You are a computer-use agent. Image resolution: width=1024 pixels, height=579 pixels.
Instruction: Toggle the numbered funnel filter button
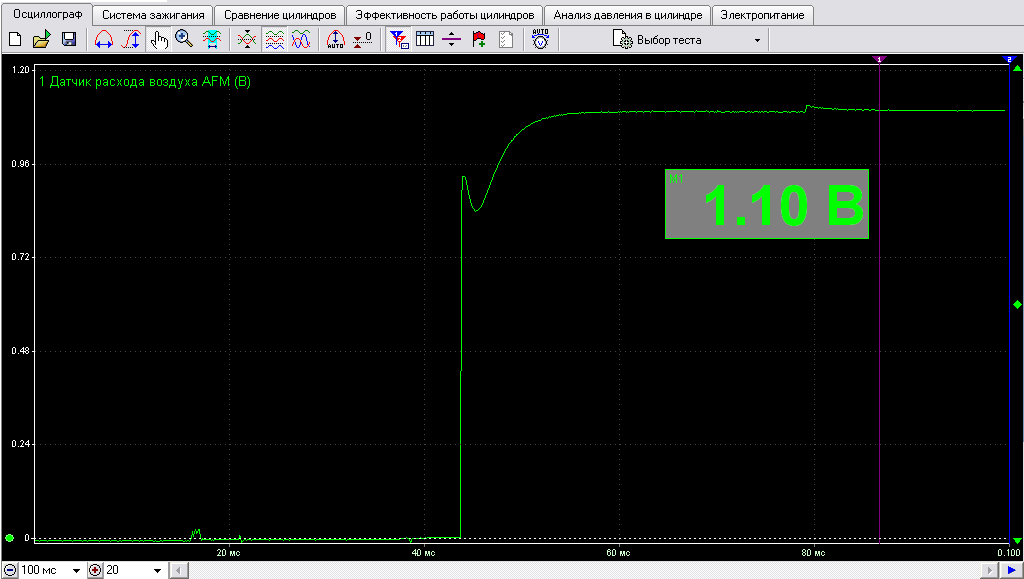[398, 40]
